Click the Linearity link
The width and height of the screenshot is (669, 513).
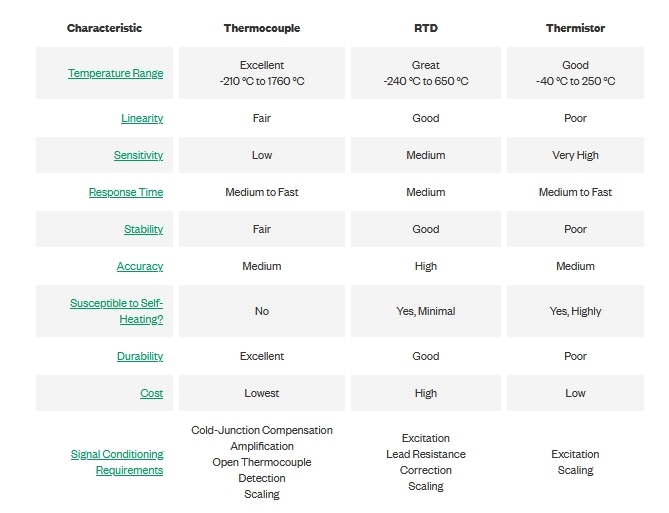(x=142, y=118)
